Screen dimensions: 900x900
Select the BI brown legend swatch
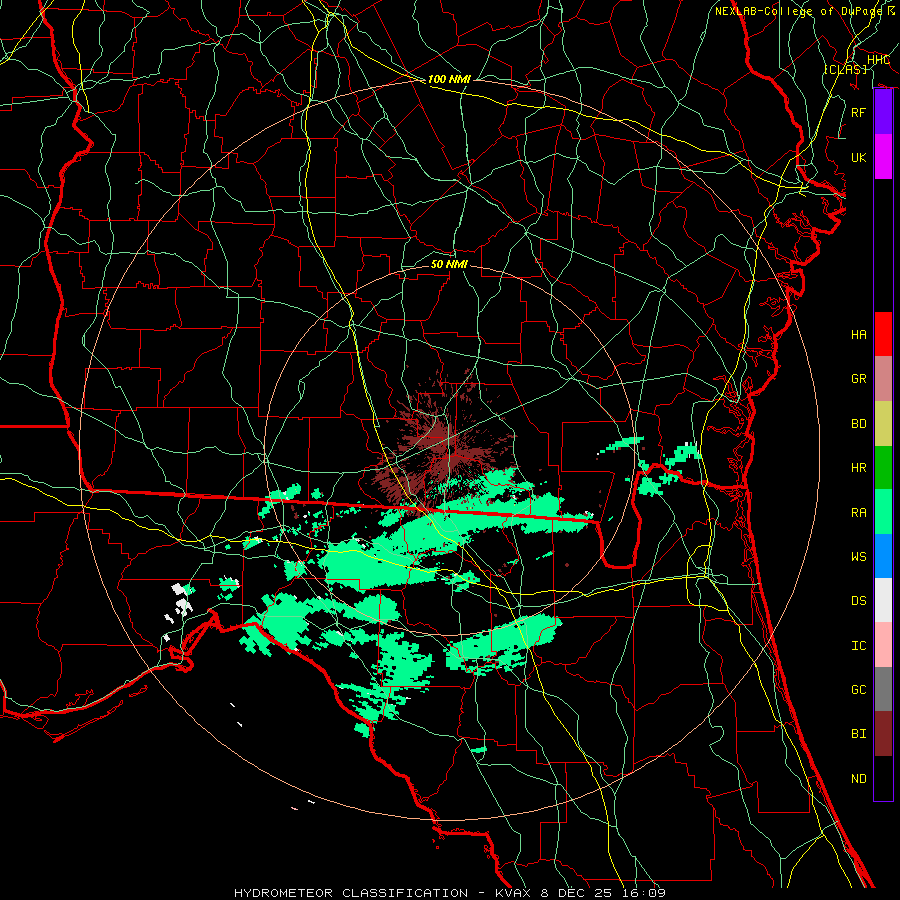(x=883, y=734)
